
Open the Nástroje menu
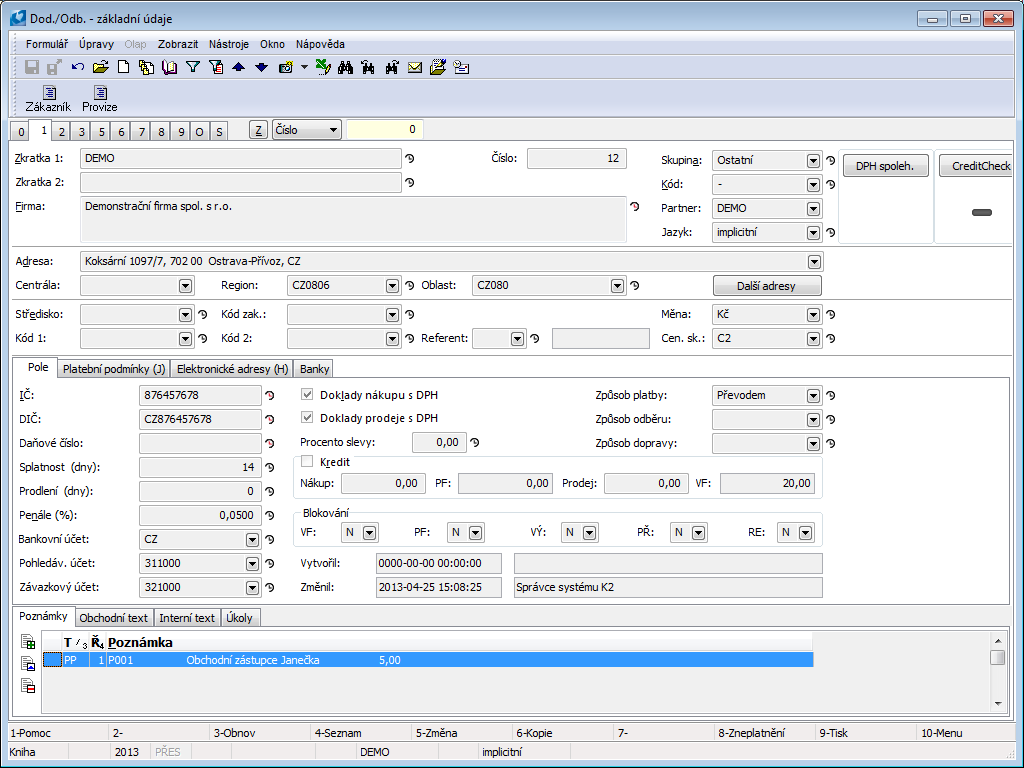[229, 44]
